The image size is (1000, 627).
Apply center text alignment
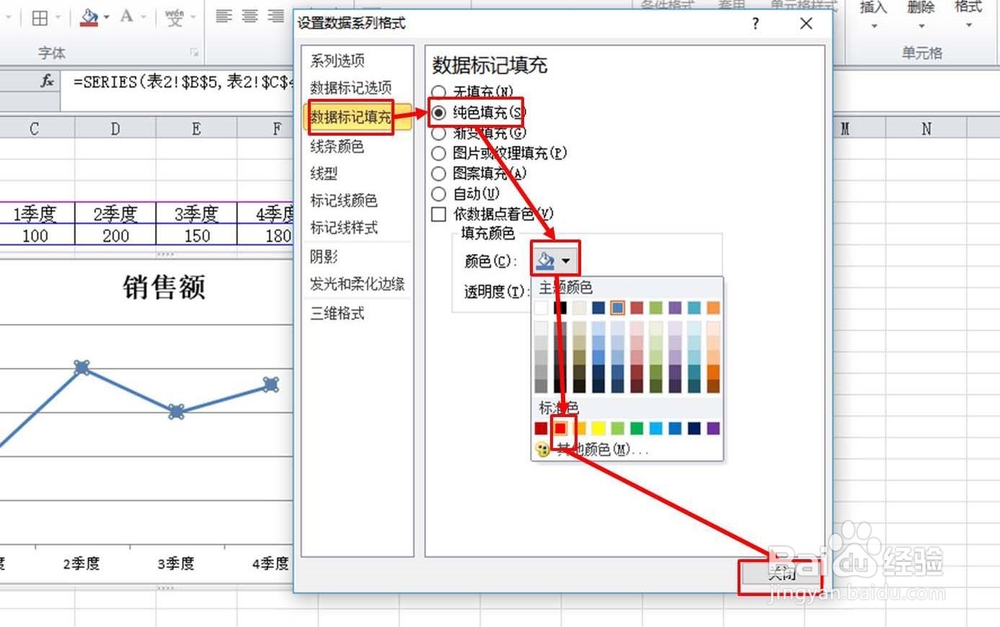[249, 16]
